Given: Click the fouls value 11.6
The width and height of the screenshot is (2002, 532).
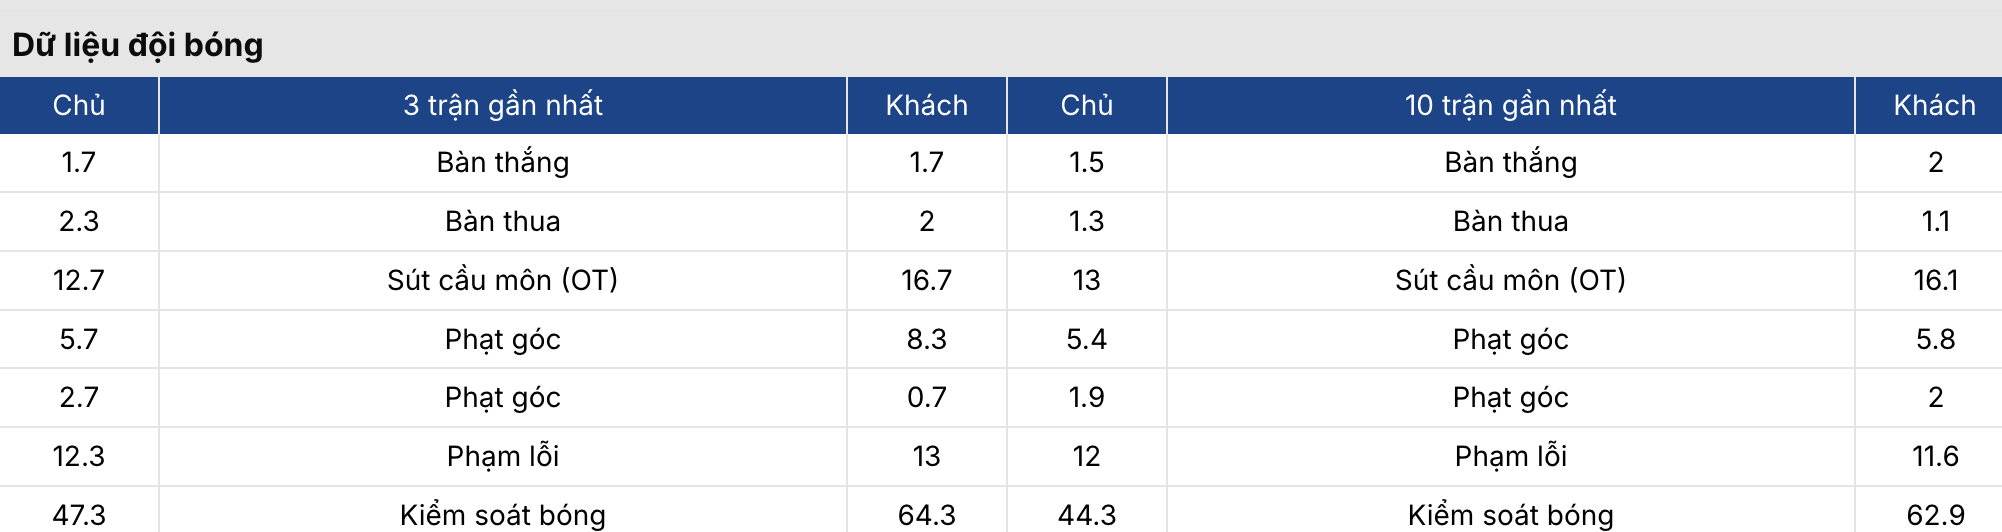Looking at the screenshot, I should click(1935, 456).
